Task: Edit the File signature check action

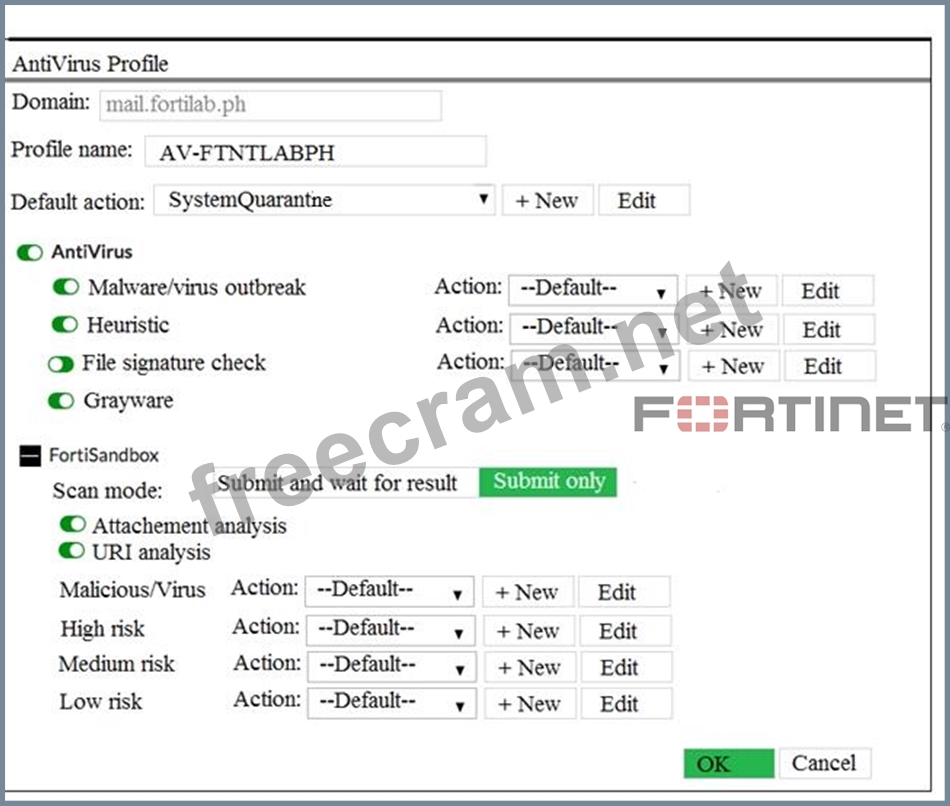Action: tap(831, 366)
